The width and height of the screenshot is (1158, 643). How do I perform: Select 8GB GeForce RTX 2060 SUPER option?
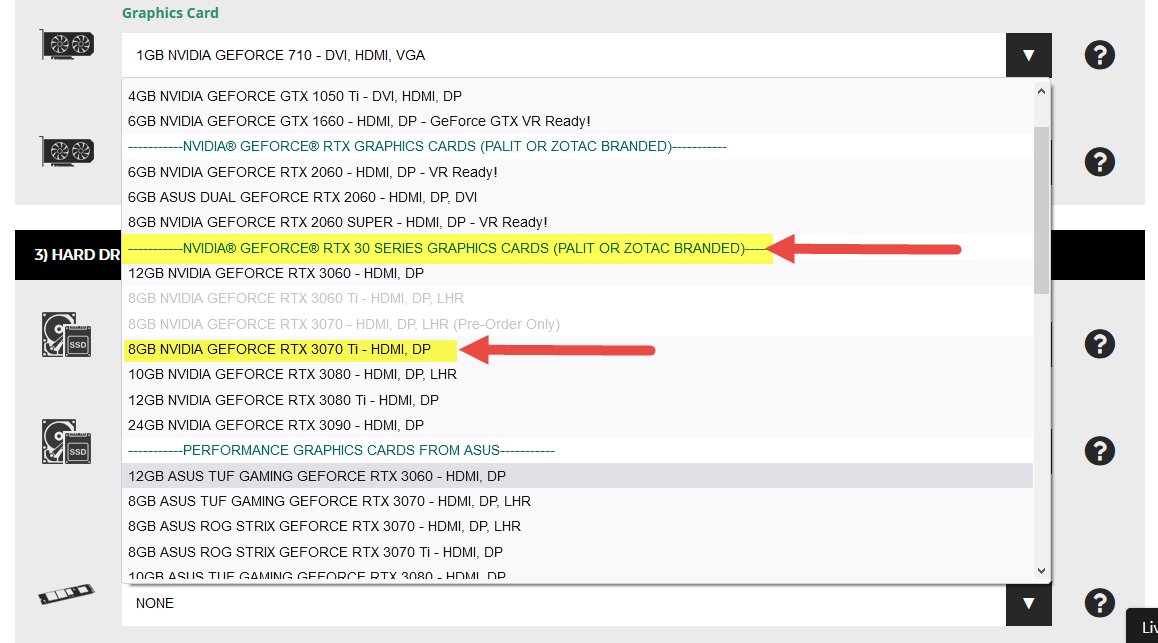[578, 222]
